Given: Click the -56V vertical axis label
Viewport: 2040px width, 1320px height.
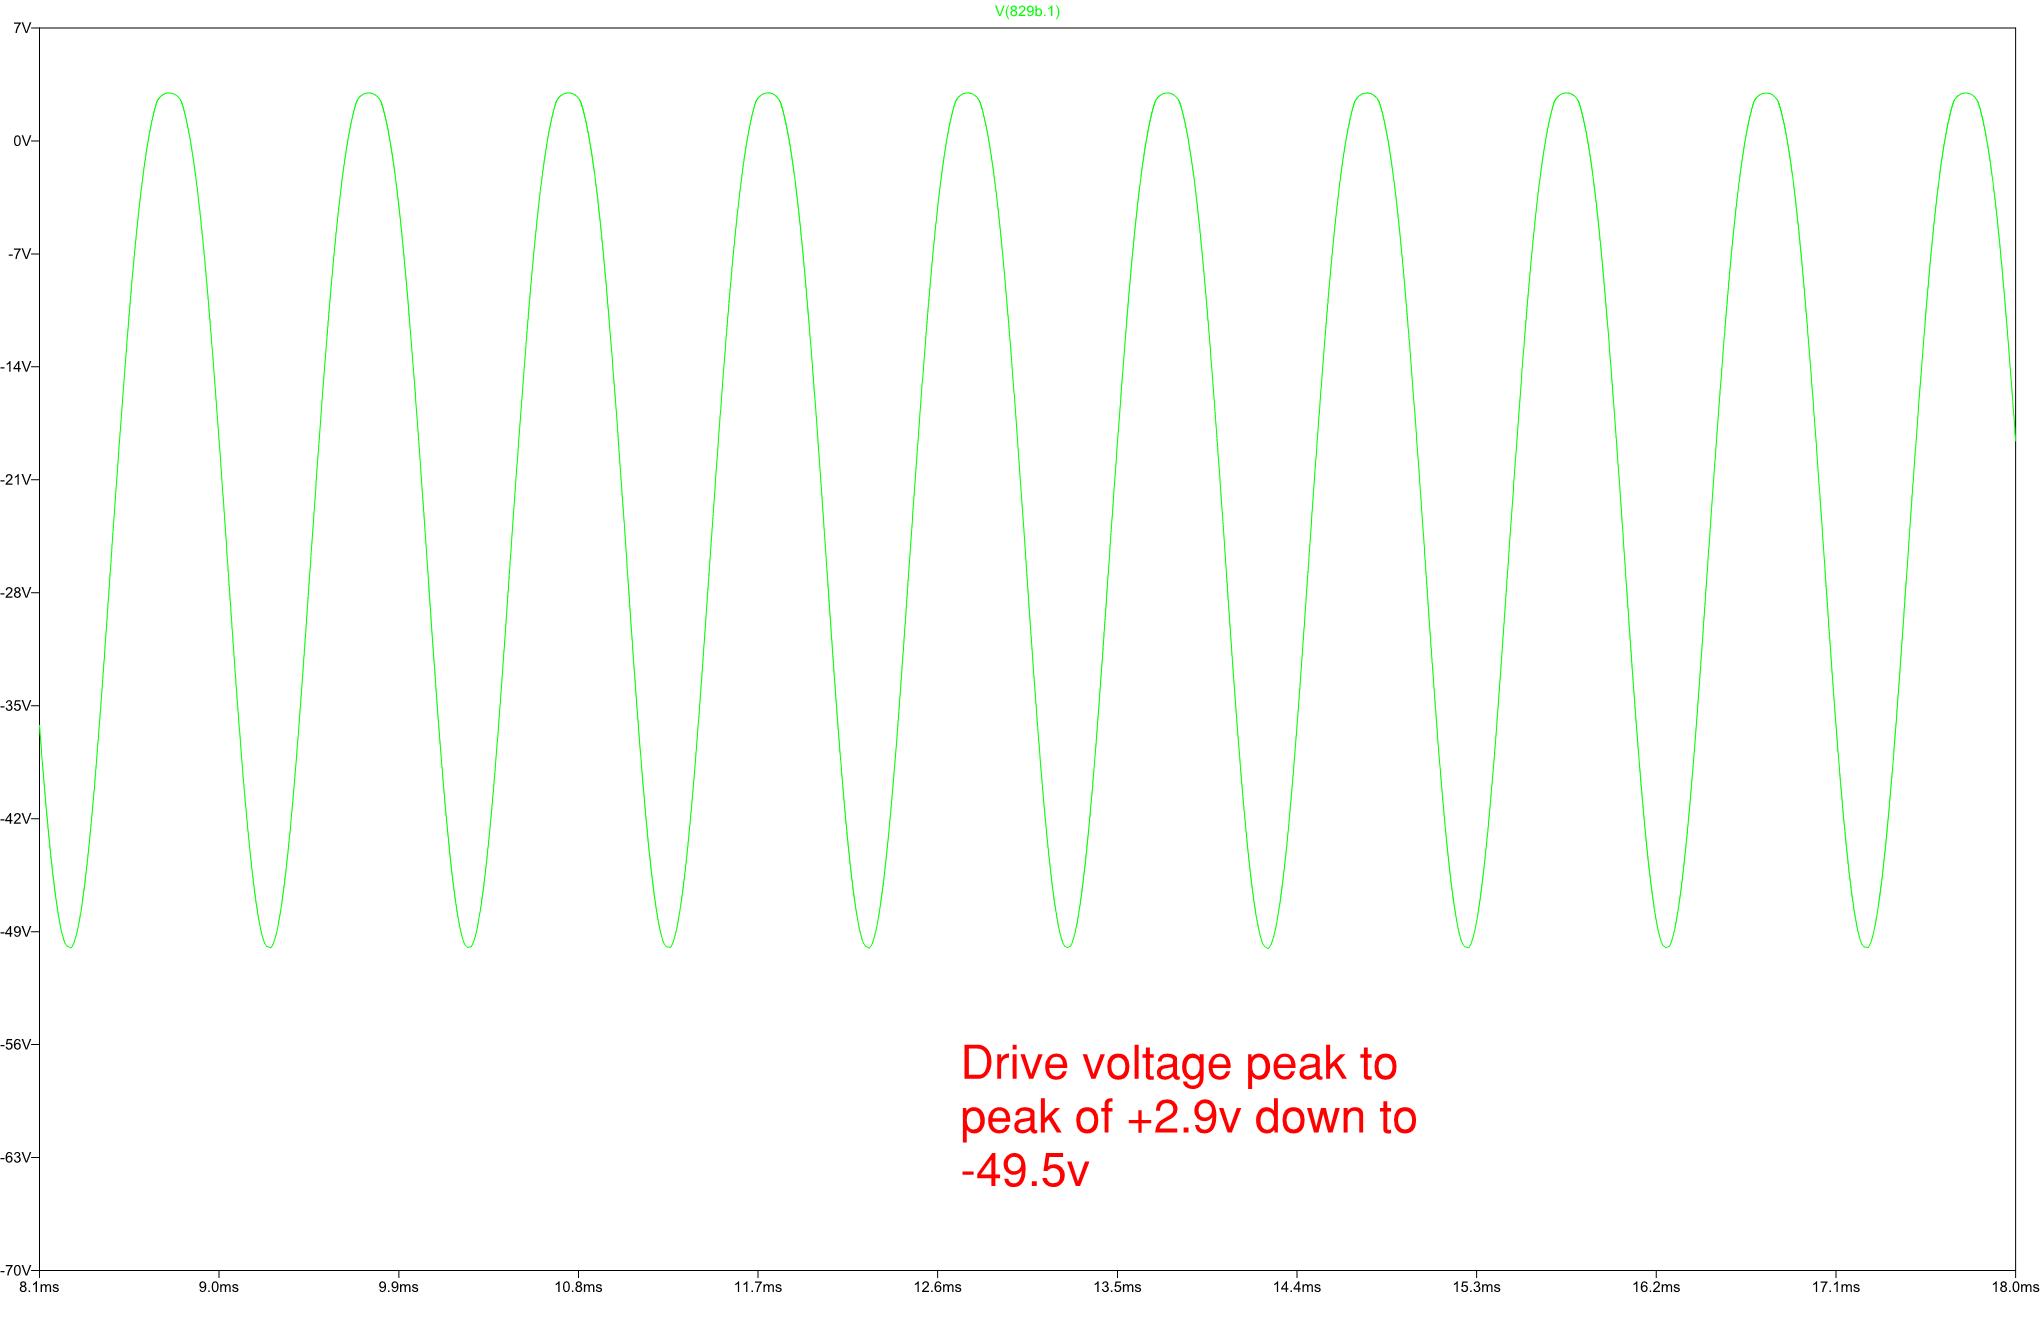Looking at the screenshot, I should pos(15,1045).
